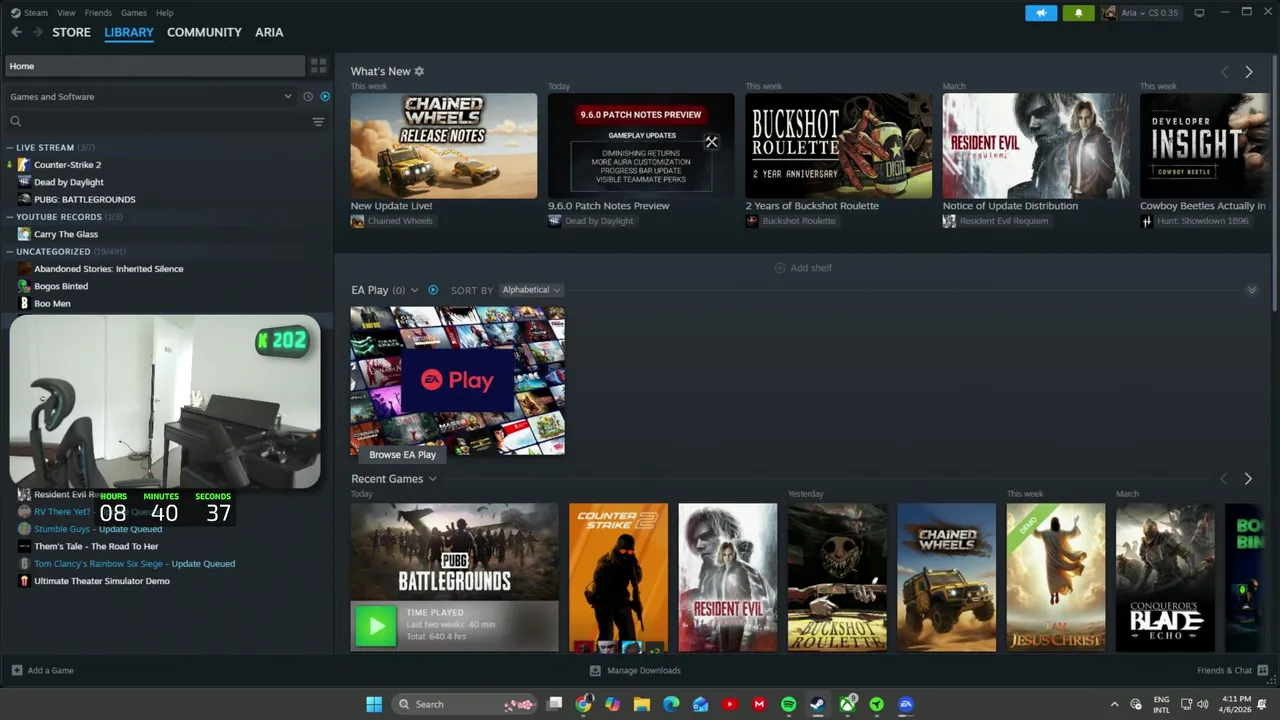Select Bogos Binted in the game list
The width and height of the screenshot is (1280, 720).
click(x=61, y=286)
